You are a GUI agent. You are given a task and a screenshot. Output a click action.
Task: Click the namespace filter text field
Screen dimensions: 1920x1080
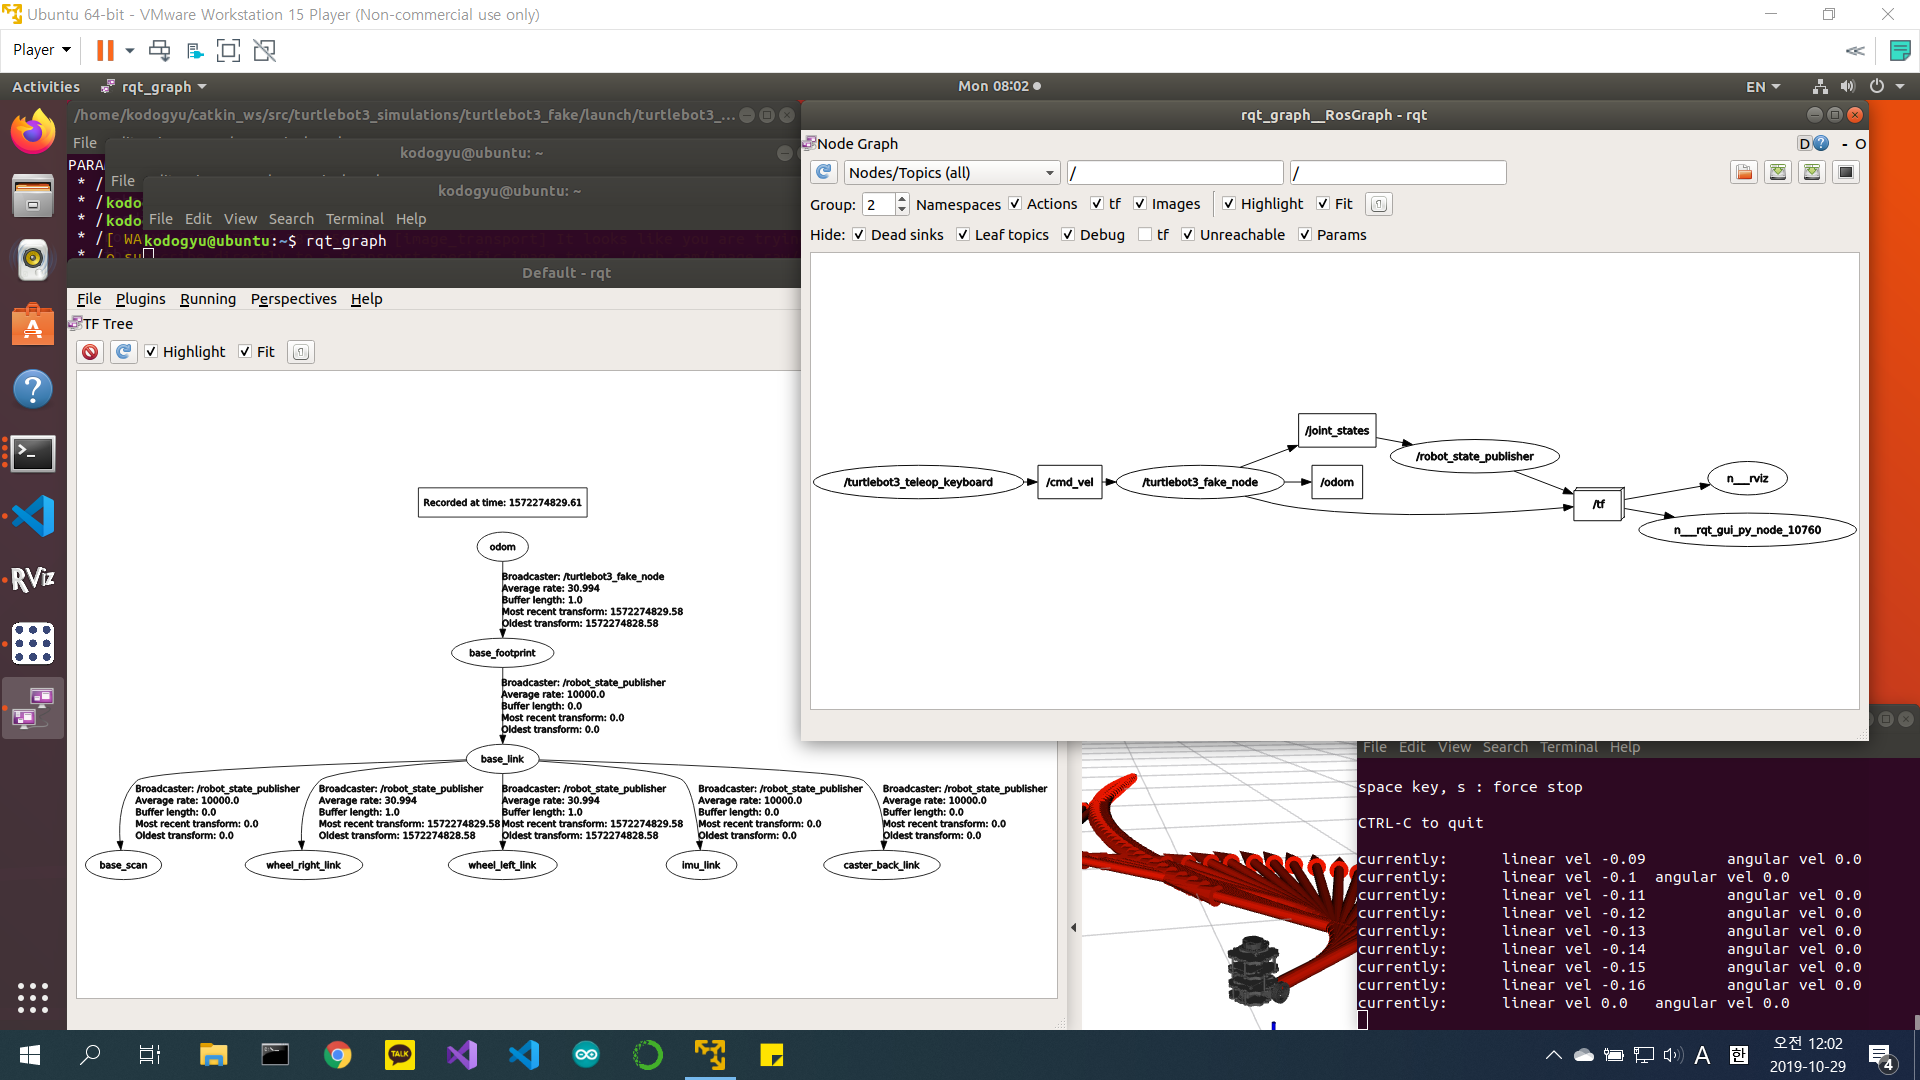click(x=1174, y=172)
